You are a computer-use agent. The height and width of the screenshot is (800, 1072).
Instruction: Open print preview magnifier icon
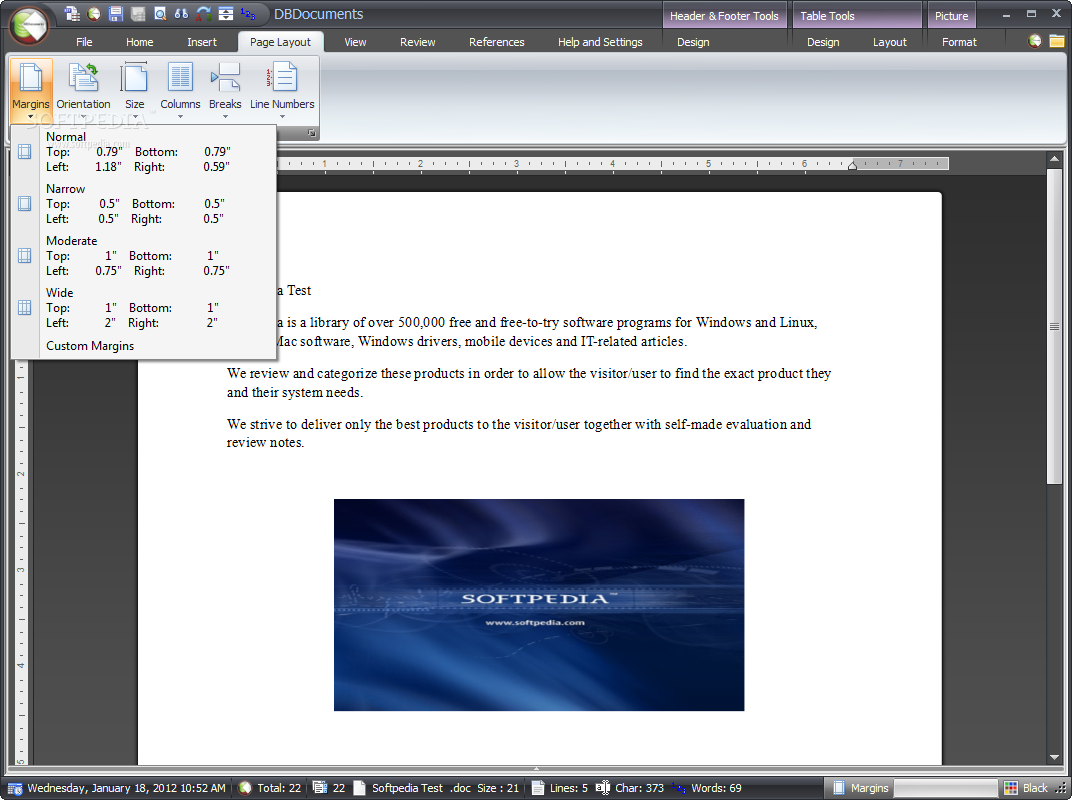click(x=159, y=13)
